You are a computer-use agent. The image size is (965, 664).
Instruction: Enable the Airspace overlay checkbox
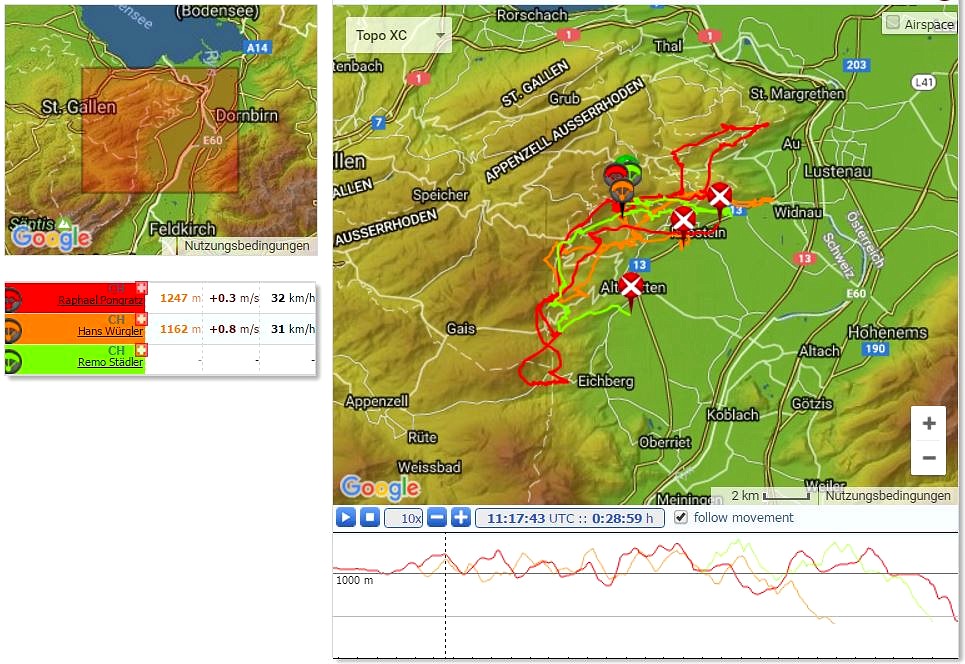coord(892,23)
